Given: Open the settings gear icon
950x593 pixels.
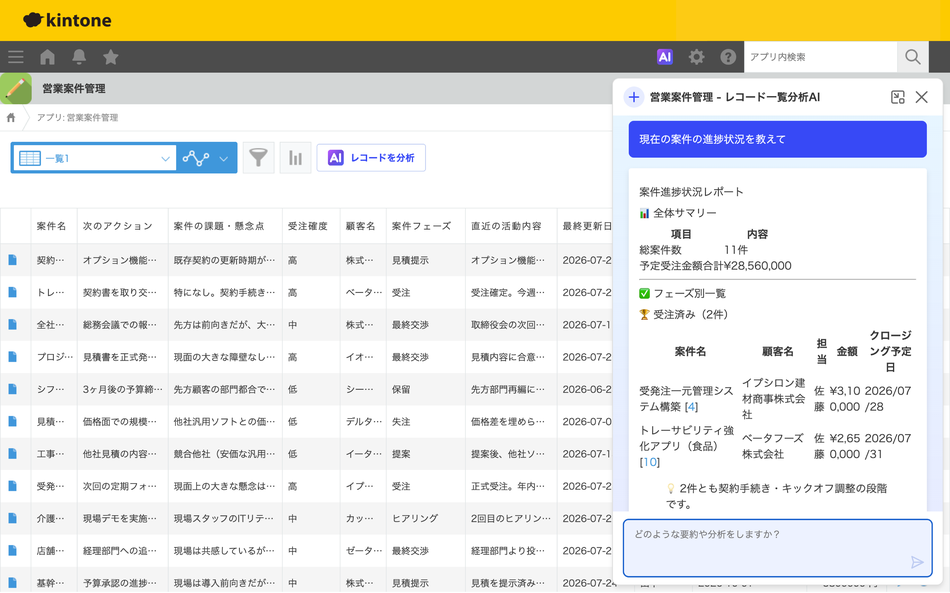Looking at the screenshot, I should 697,57.
